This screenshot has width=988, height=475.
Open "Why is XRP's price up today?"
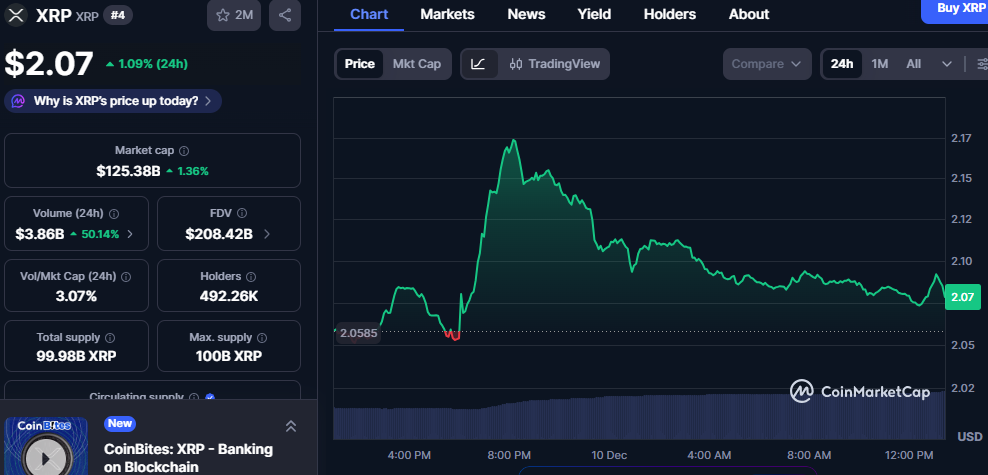tap(113, 101)
